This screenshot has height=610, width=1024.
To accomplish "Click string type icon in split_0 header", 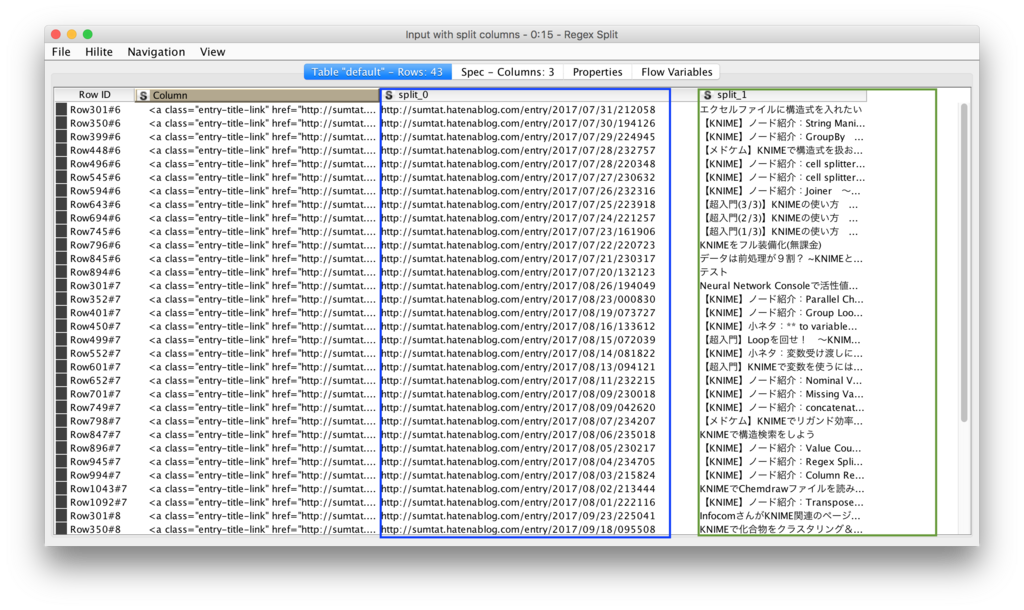I will 389,95.
